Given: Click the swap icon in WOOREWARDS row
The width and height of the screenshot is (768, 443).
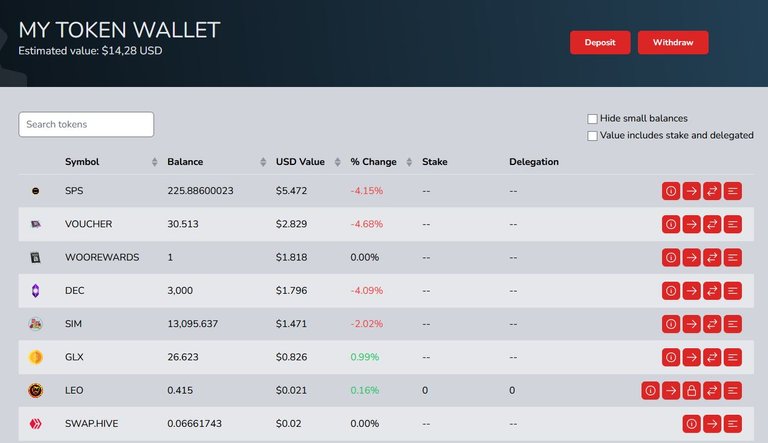Looking at the screenshot, I should point(712,258).
